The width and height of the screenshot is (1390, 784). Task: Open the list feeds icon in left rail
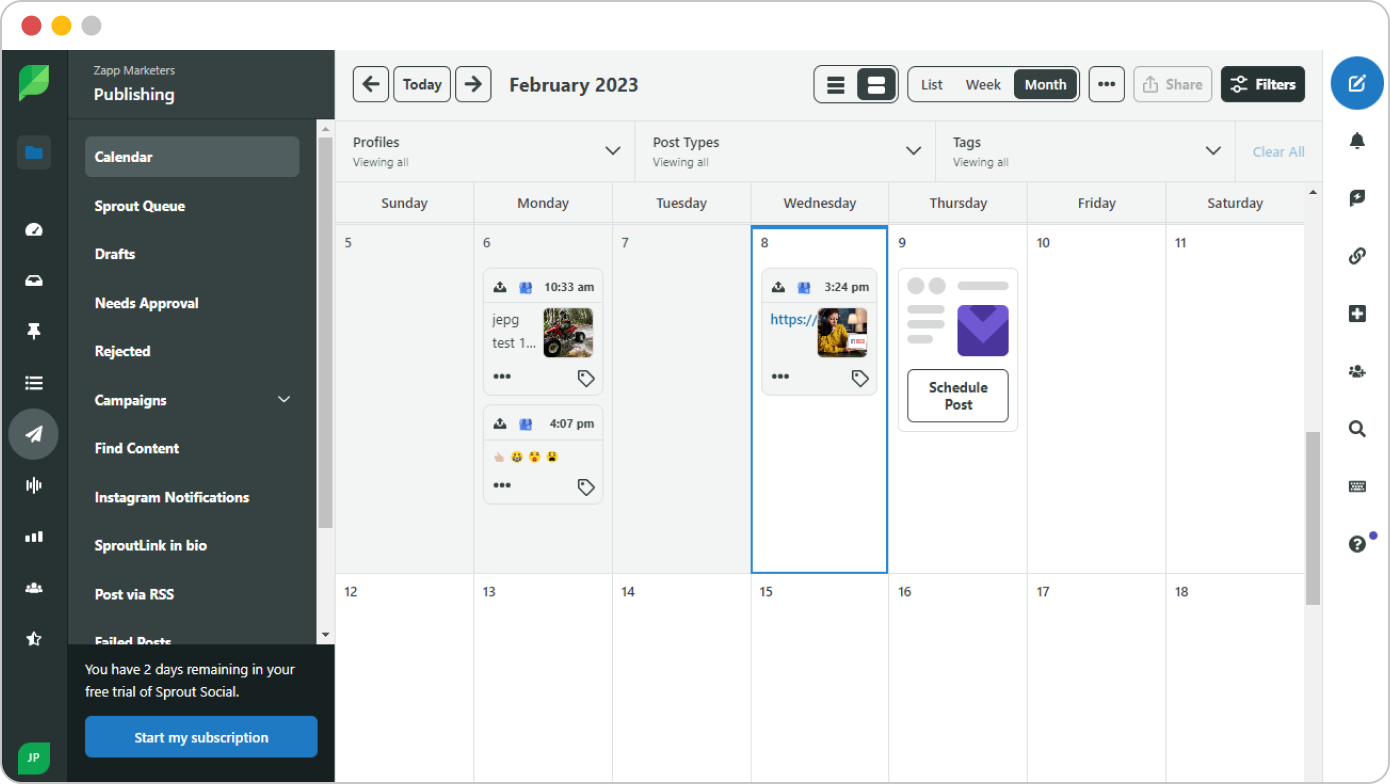pos(34,383)
